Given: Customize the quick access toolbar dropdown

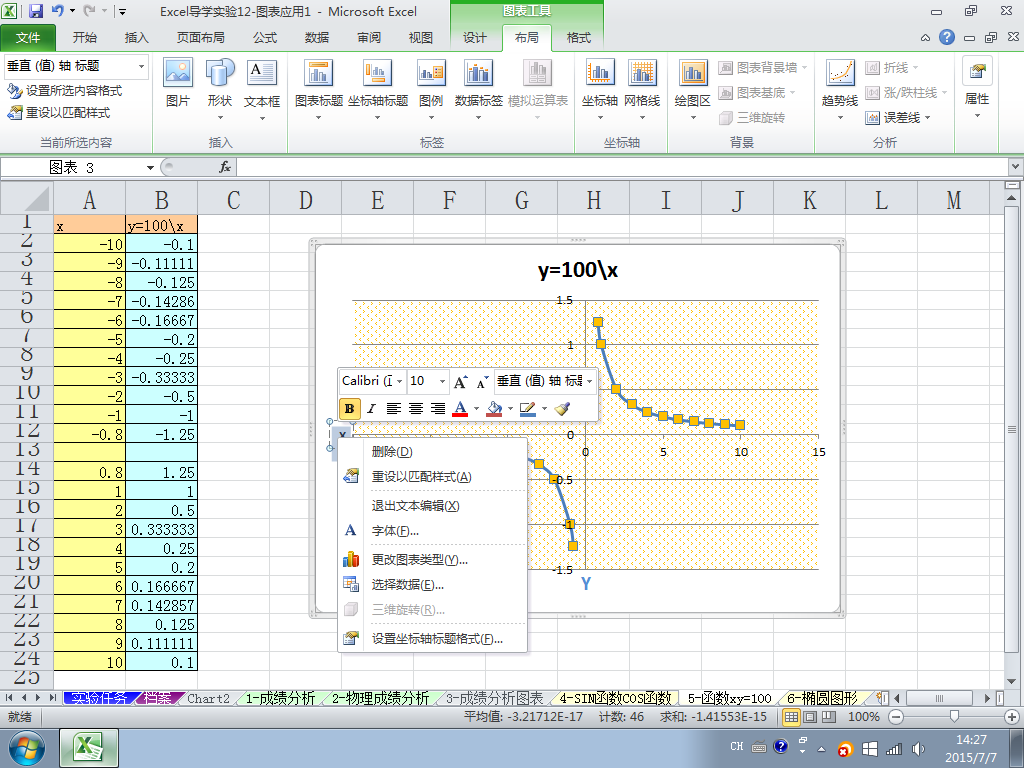Looking at the screenshot, I should point(122,11).
